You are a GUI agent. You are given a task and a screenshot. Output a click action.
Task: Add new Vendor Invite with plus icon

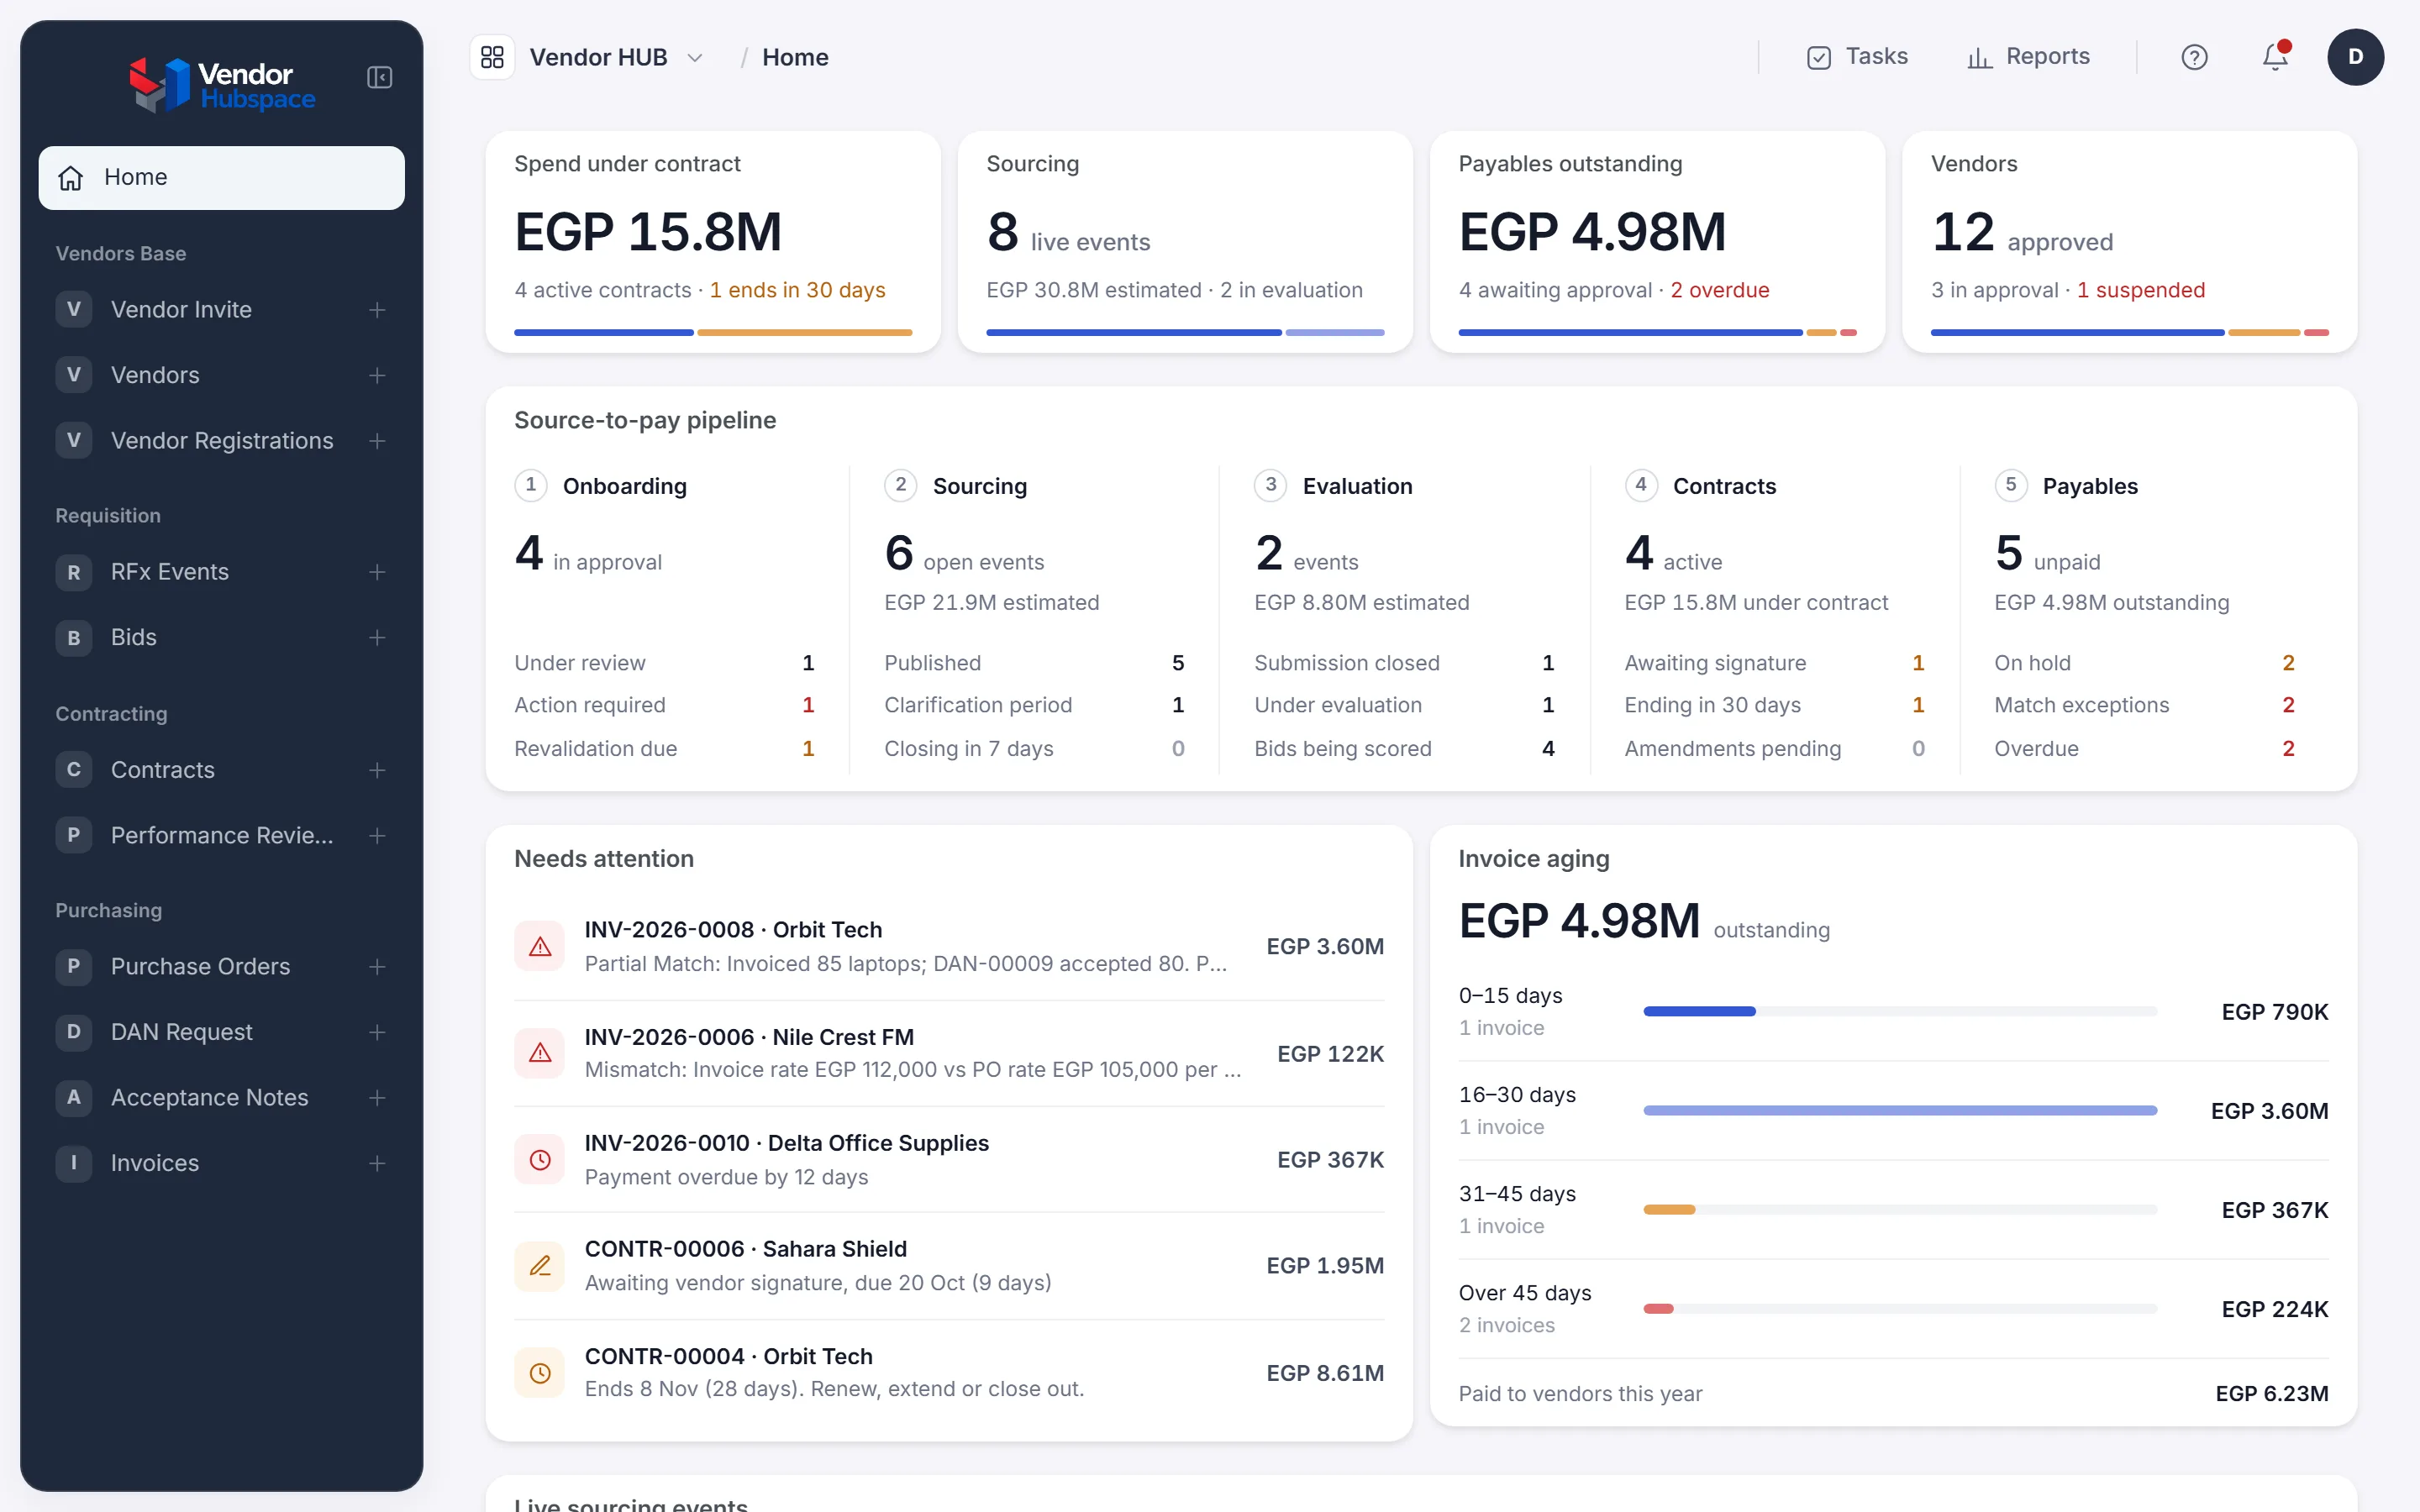[377, 310]
